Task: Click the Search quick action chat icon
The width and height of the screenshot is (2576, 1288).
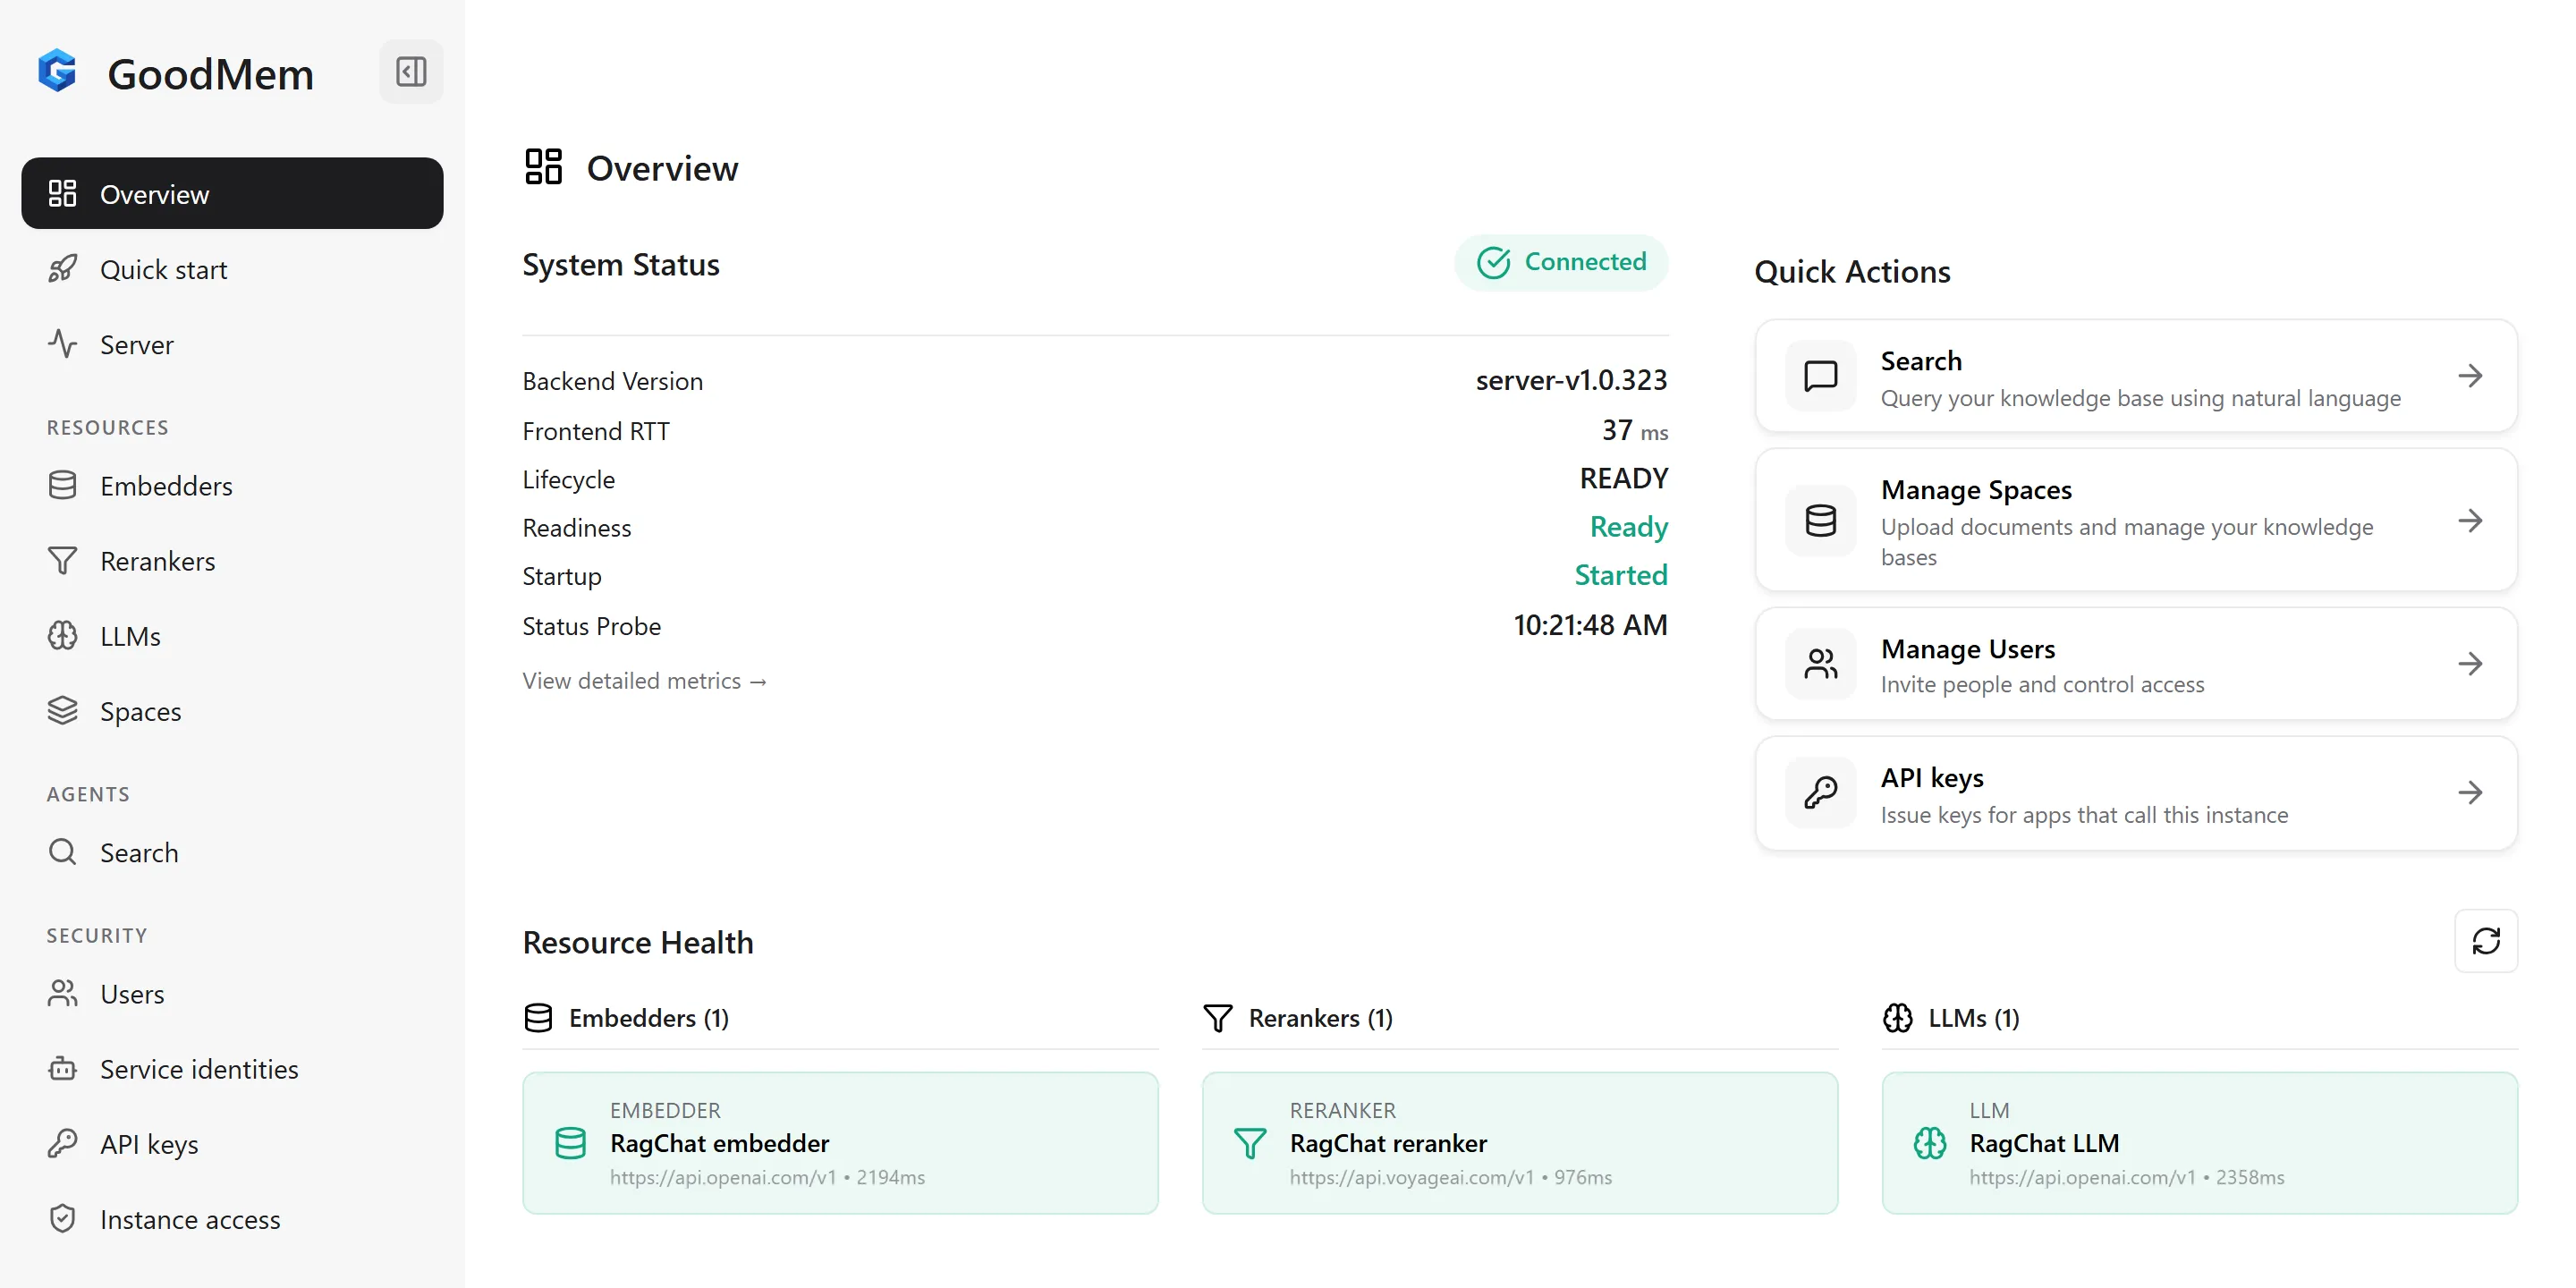Action: coord(1820,376)
